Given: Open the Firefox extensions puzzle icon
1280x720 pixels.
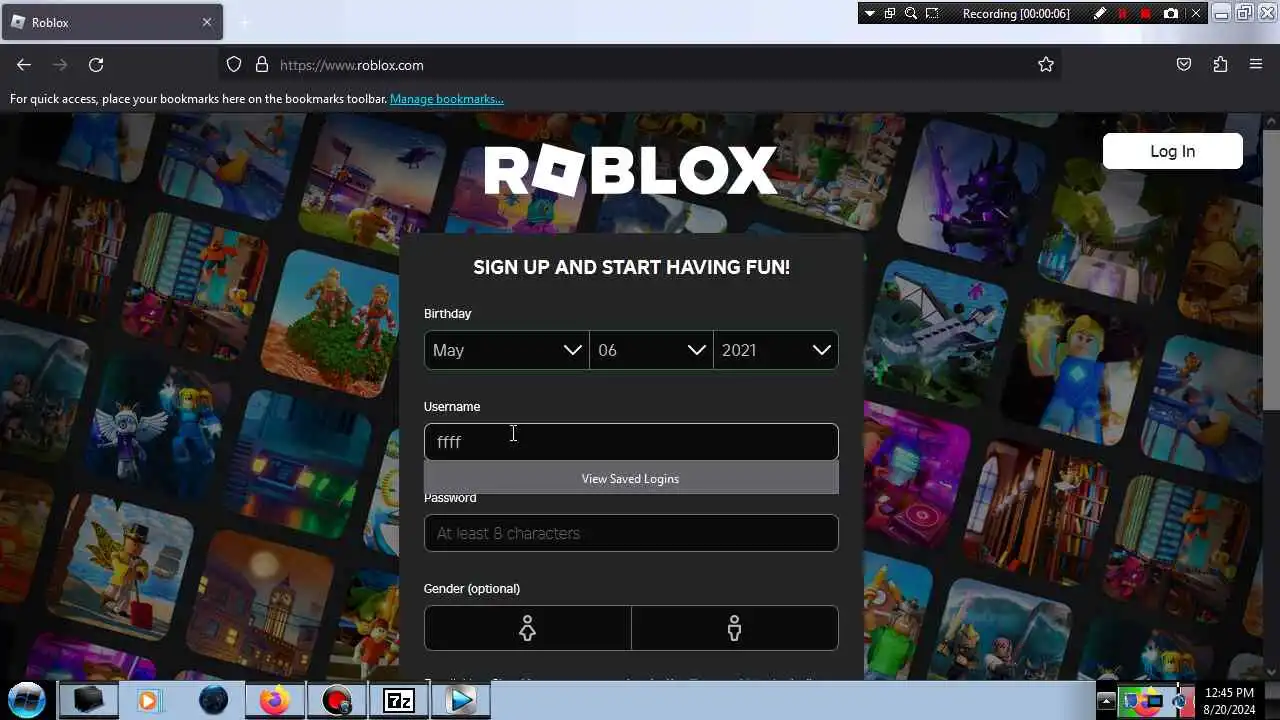Looking at the screenshot, I should pos(1220,65).
